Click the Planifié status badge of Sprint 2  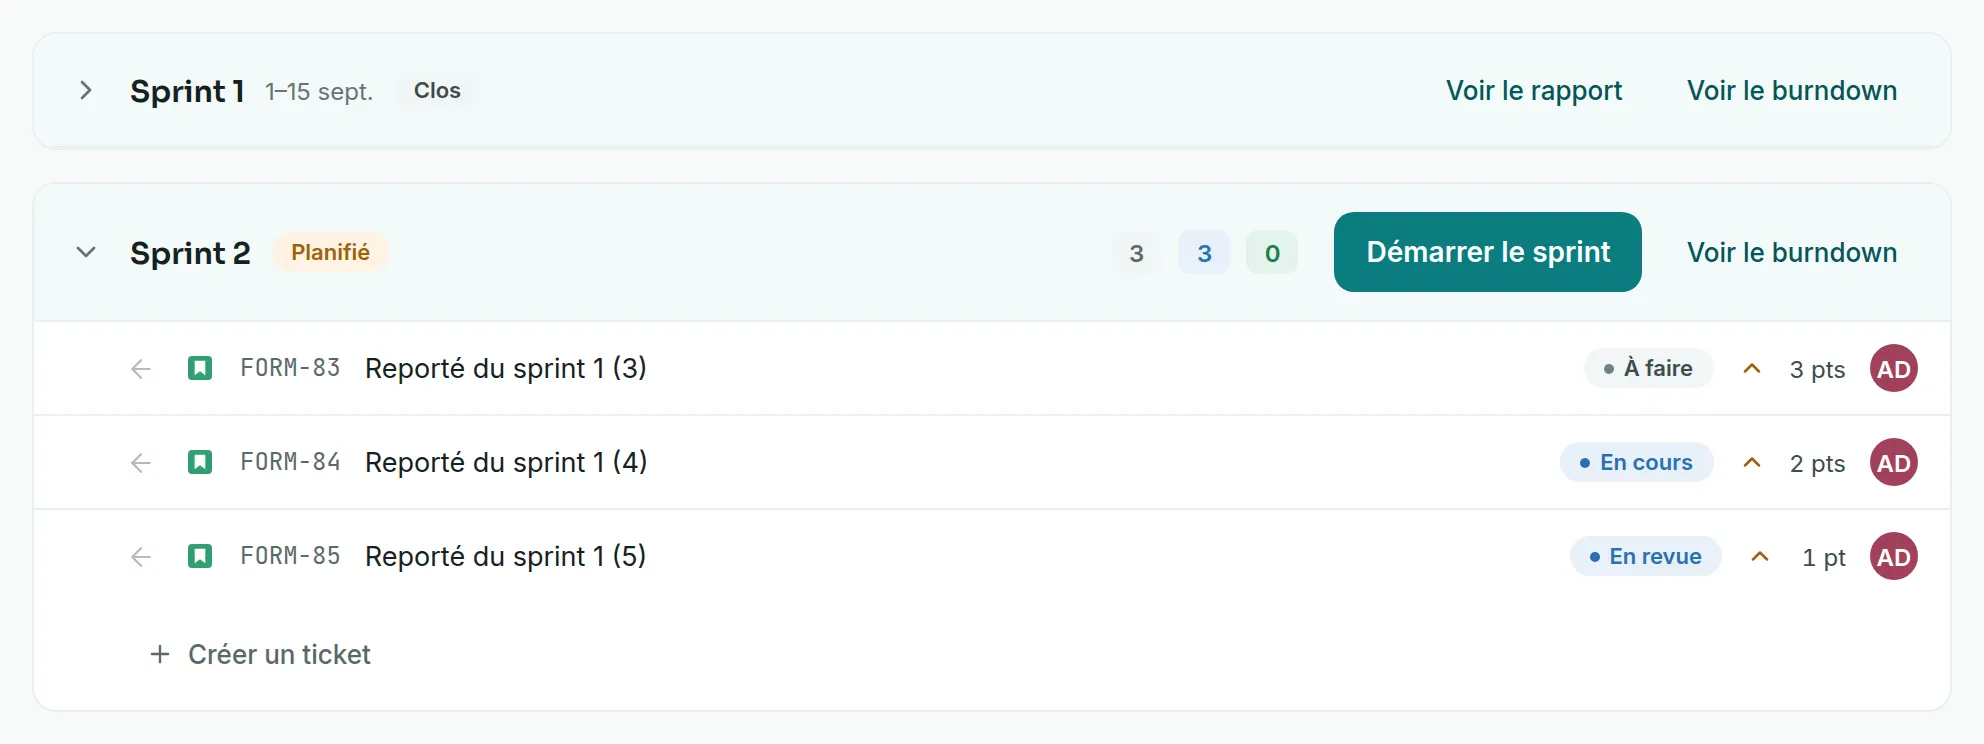click(x=330, y=252)
